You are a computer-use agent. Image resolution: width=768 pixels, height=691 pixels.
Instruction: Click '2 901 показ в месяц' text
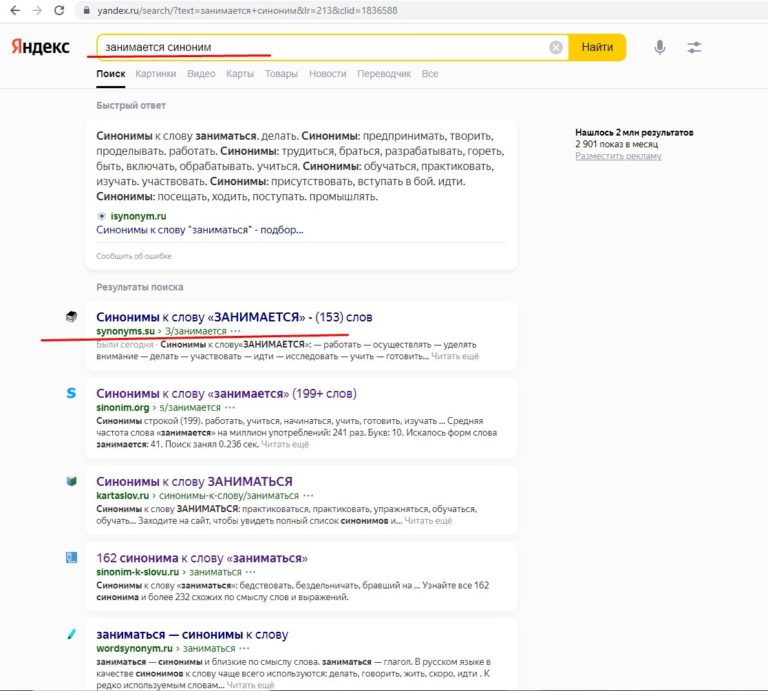point(617,144)
